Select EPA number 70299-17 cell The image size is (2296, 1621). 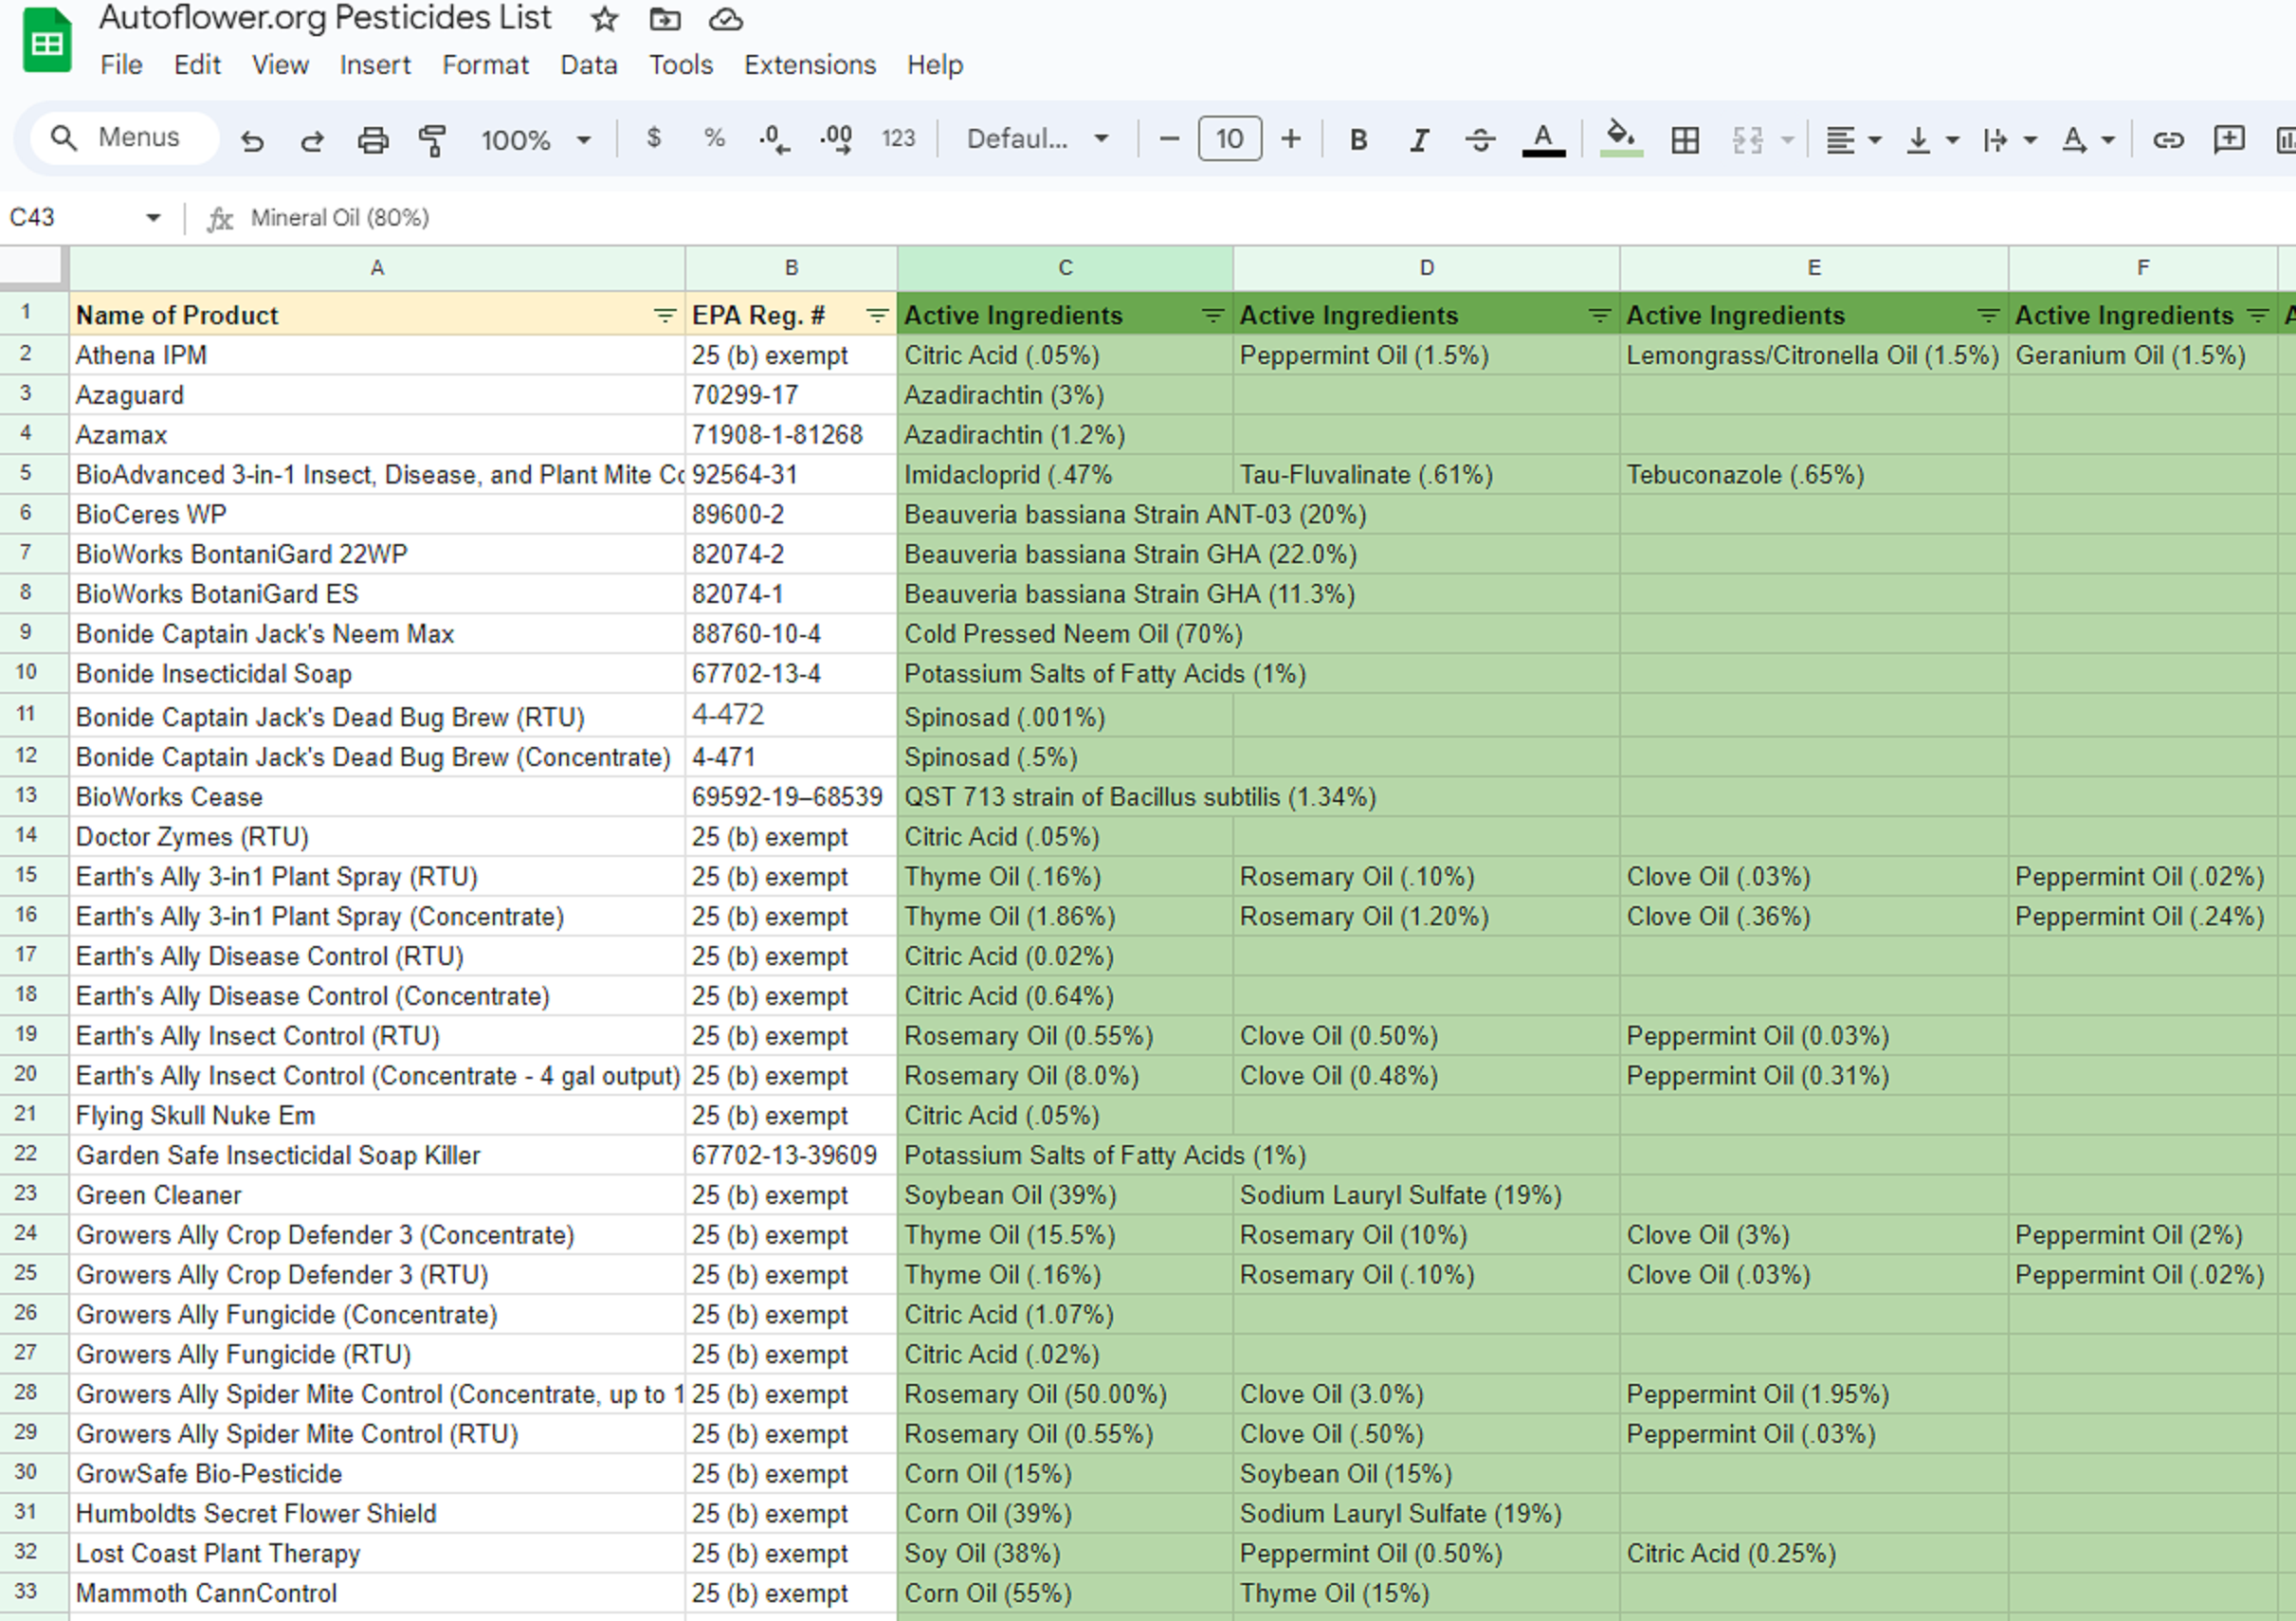(791, 395)
